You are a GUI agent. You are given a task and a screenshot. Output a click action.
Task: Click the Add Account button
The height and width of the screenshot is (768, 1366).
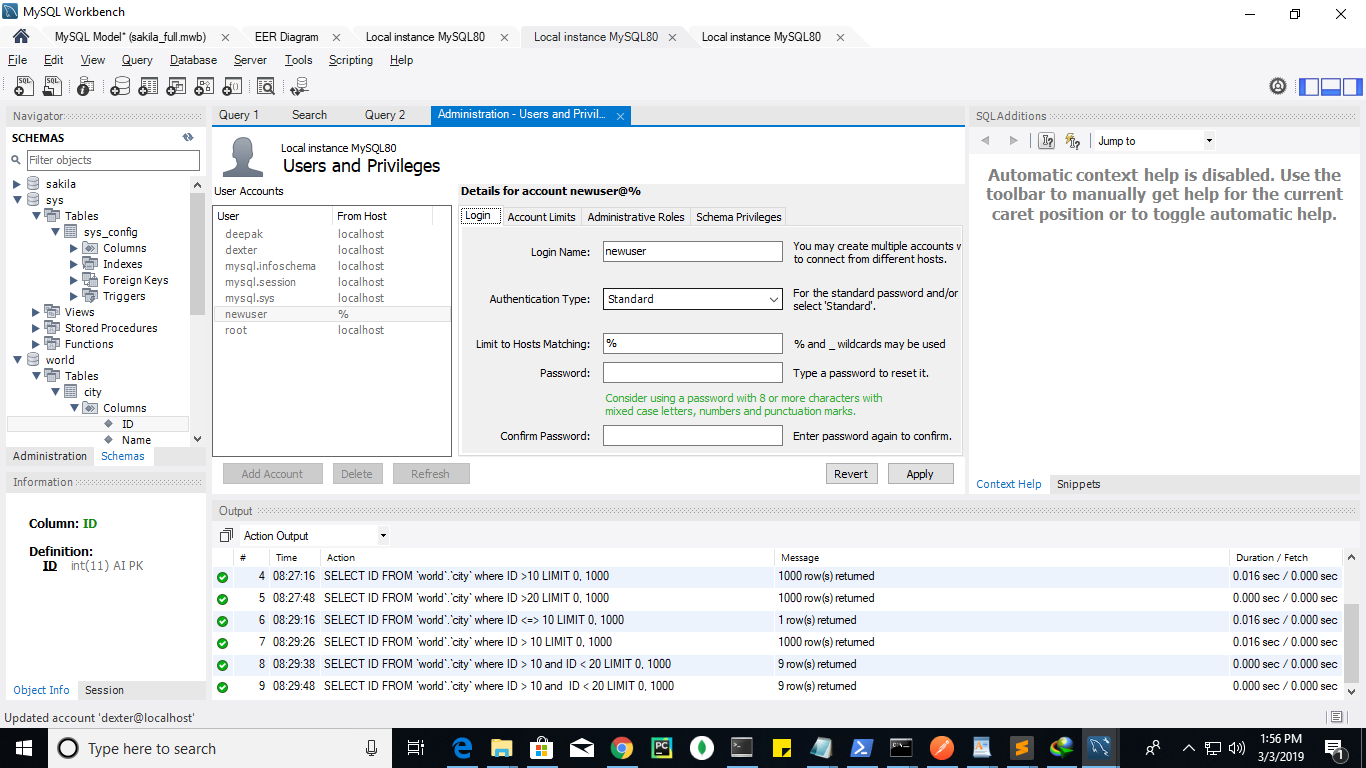tap(272, 474)
